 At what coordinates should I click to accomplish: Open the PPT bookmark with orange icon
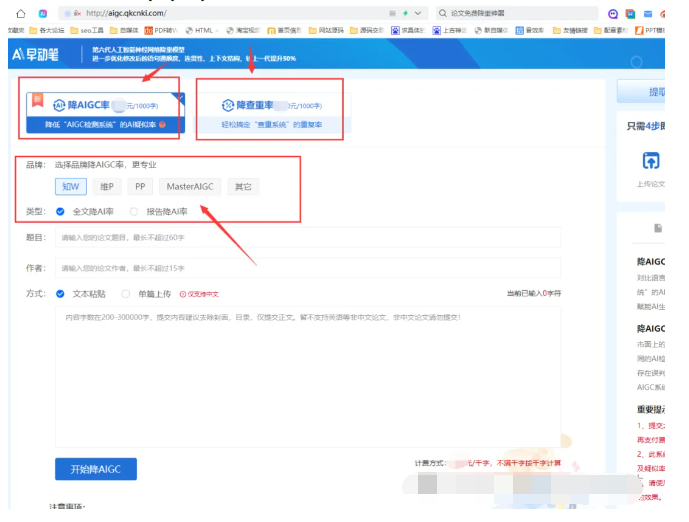tap(650, 30)
